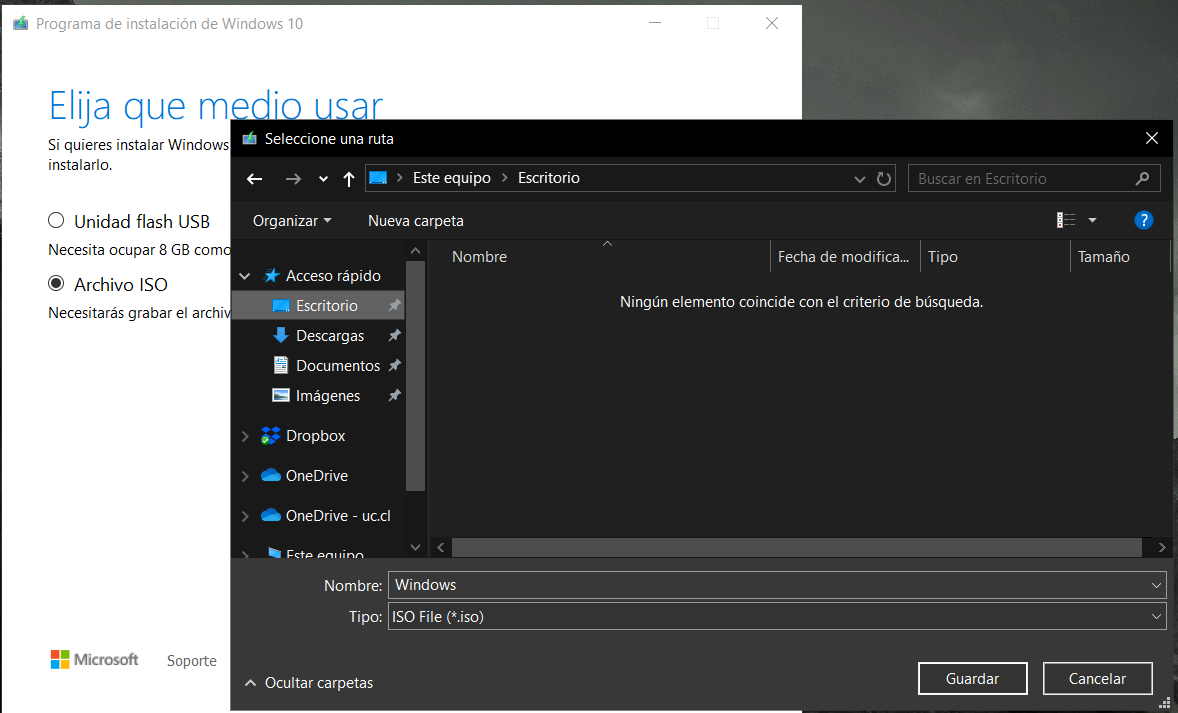
Task: Expand the address bar history dropdown
Action: 860,179
